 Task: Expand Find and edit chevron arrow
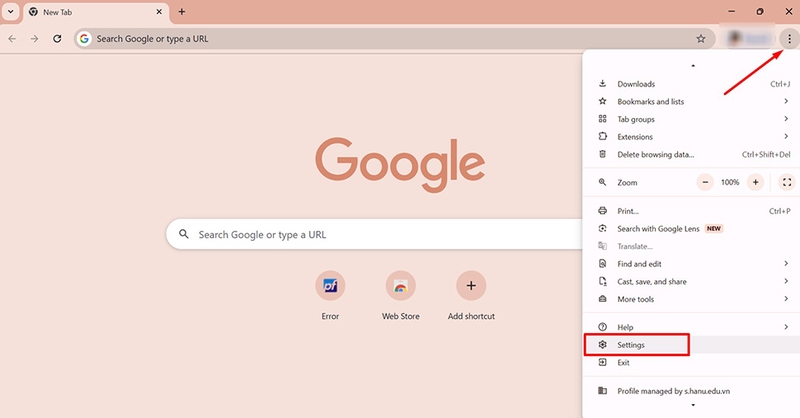tap(786, 263)
